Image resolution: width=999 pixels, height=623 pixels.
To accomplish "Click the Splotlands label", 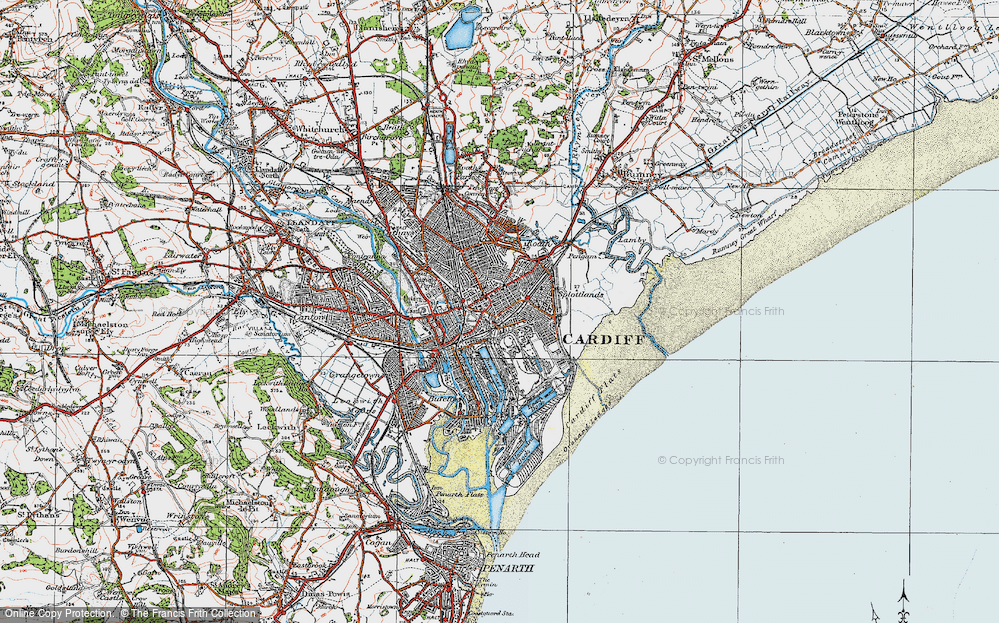I will point(583,296).
